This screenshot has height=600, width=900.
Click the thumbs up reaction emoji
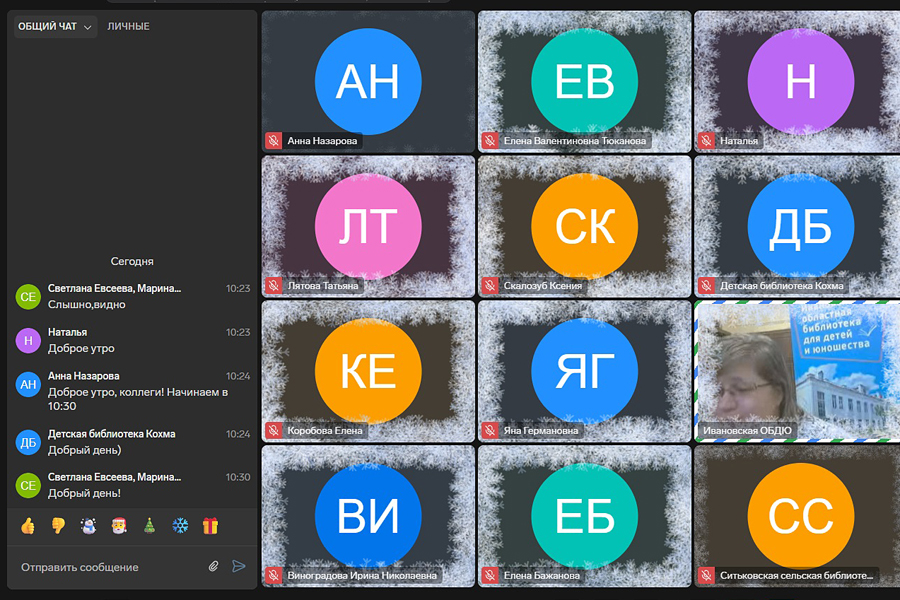28,525
